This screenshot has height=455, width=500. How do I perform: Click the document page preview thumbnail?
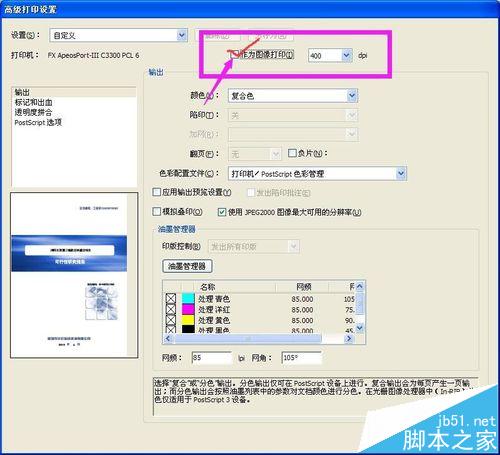pos(74,275)
